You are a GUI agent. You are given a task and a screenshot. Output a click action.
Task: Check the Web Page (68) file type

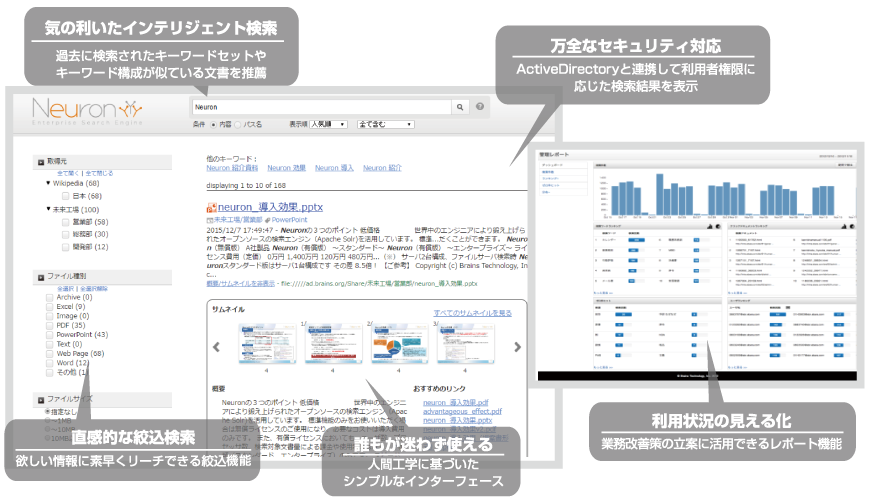[x=49, y=354]
